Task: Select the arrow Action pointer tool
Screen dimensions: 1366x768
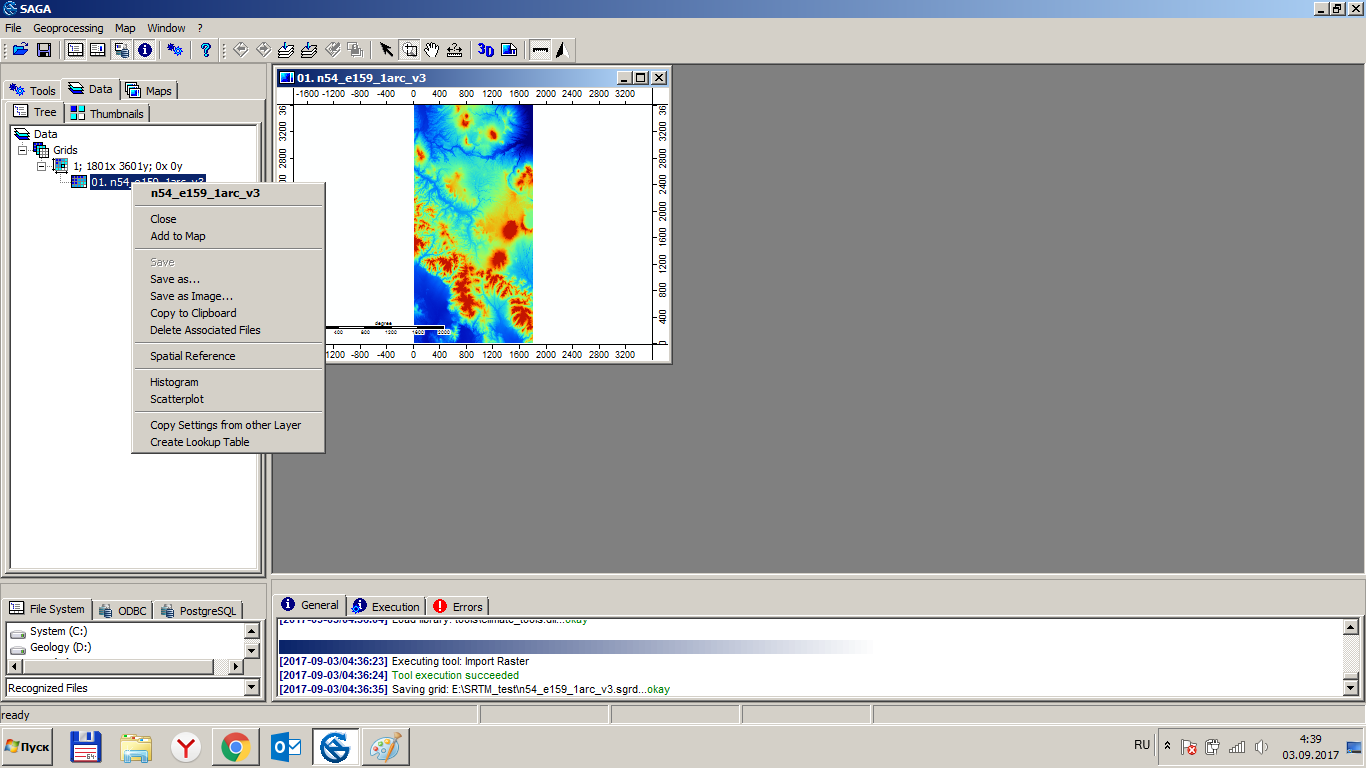Action: [387, 50]
